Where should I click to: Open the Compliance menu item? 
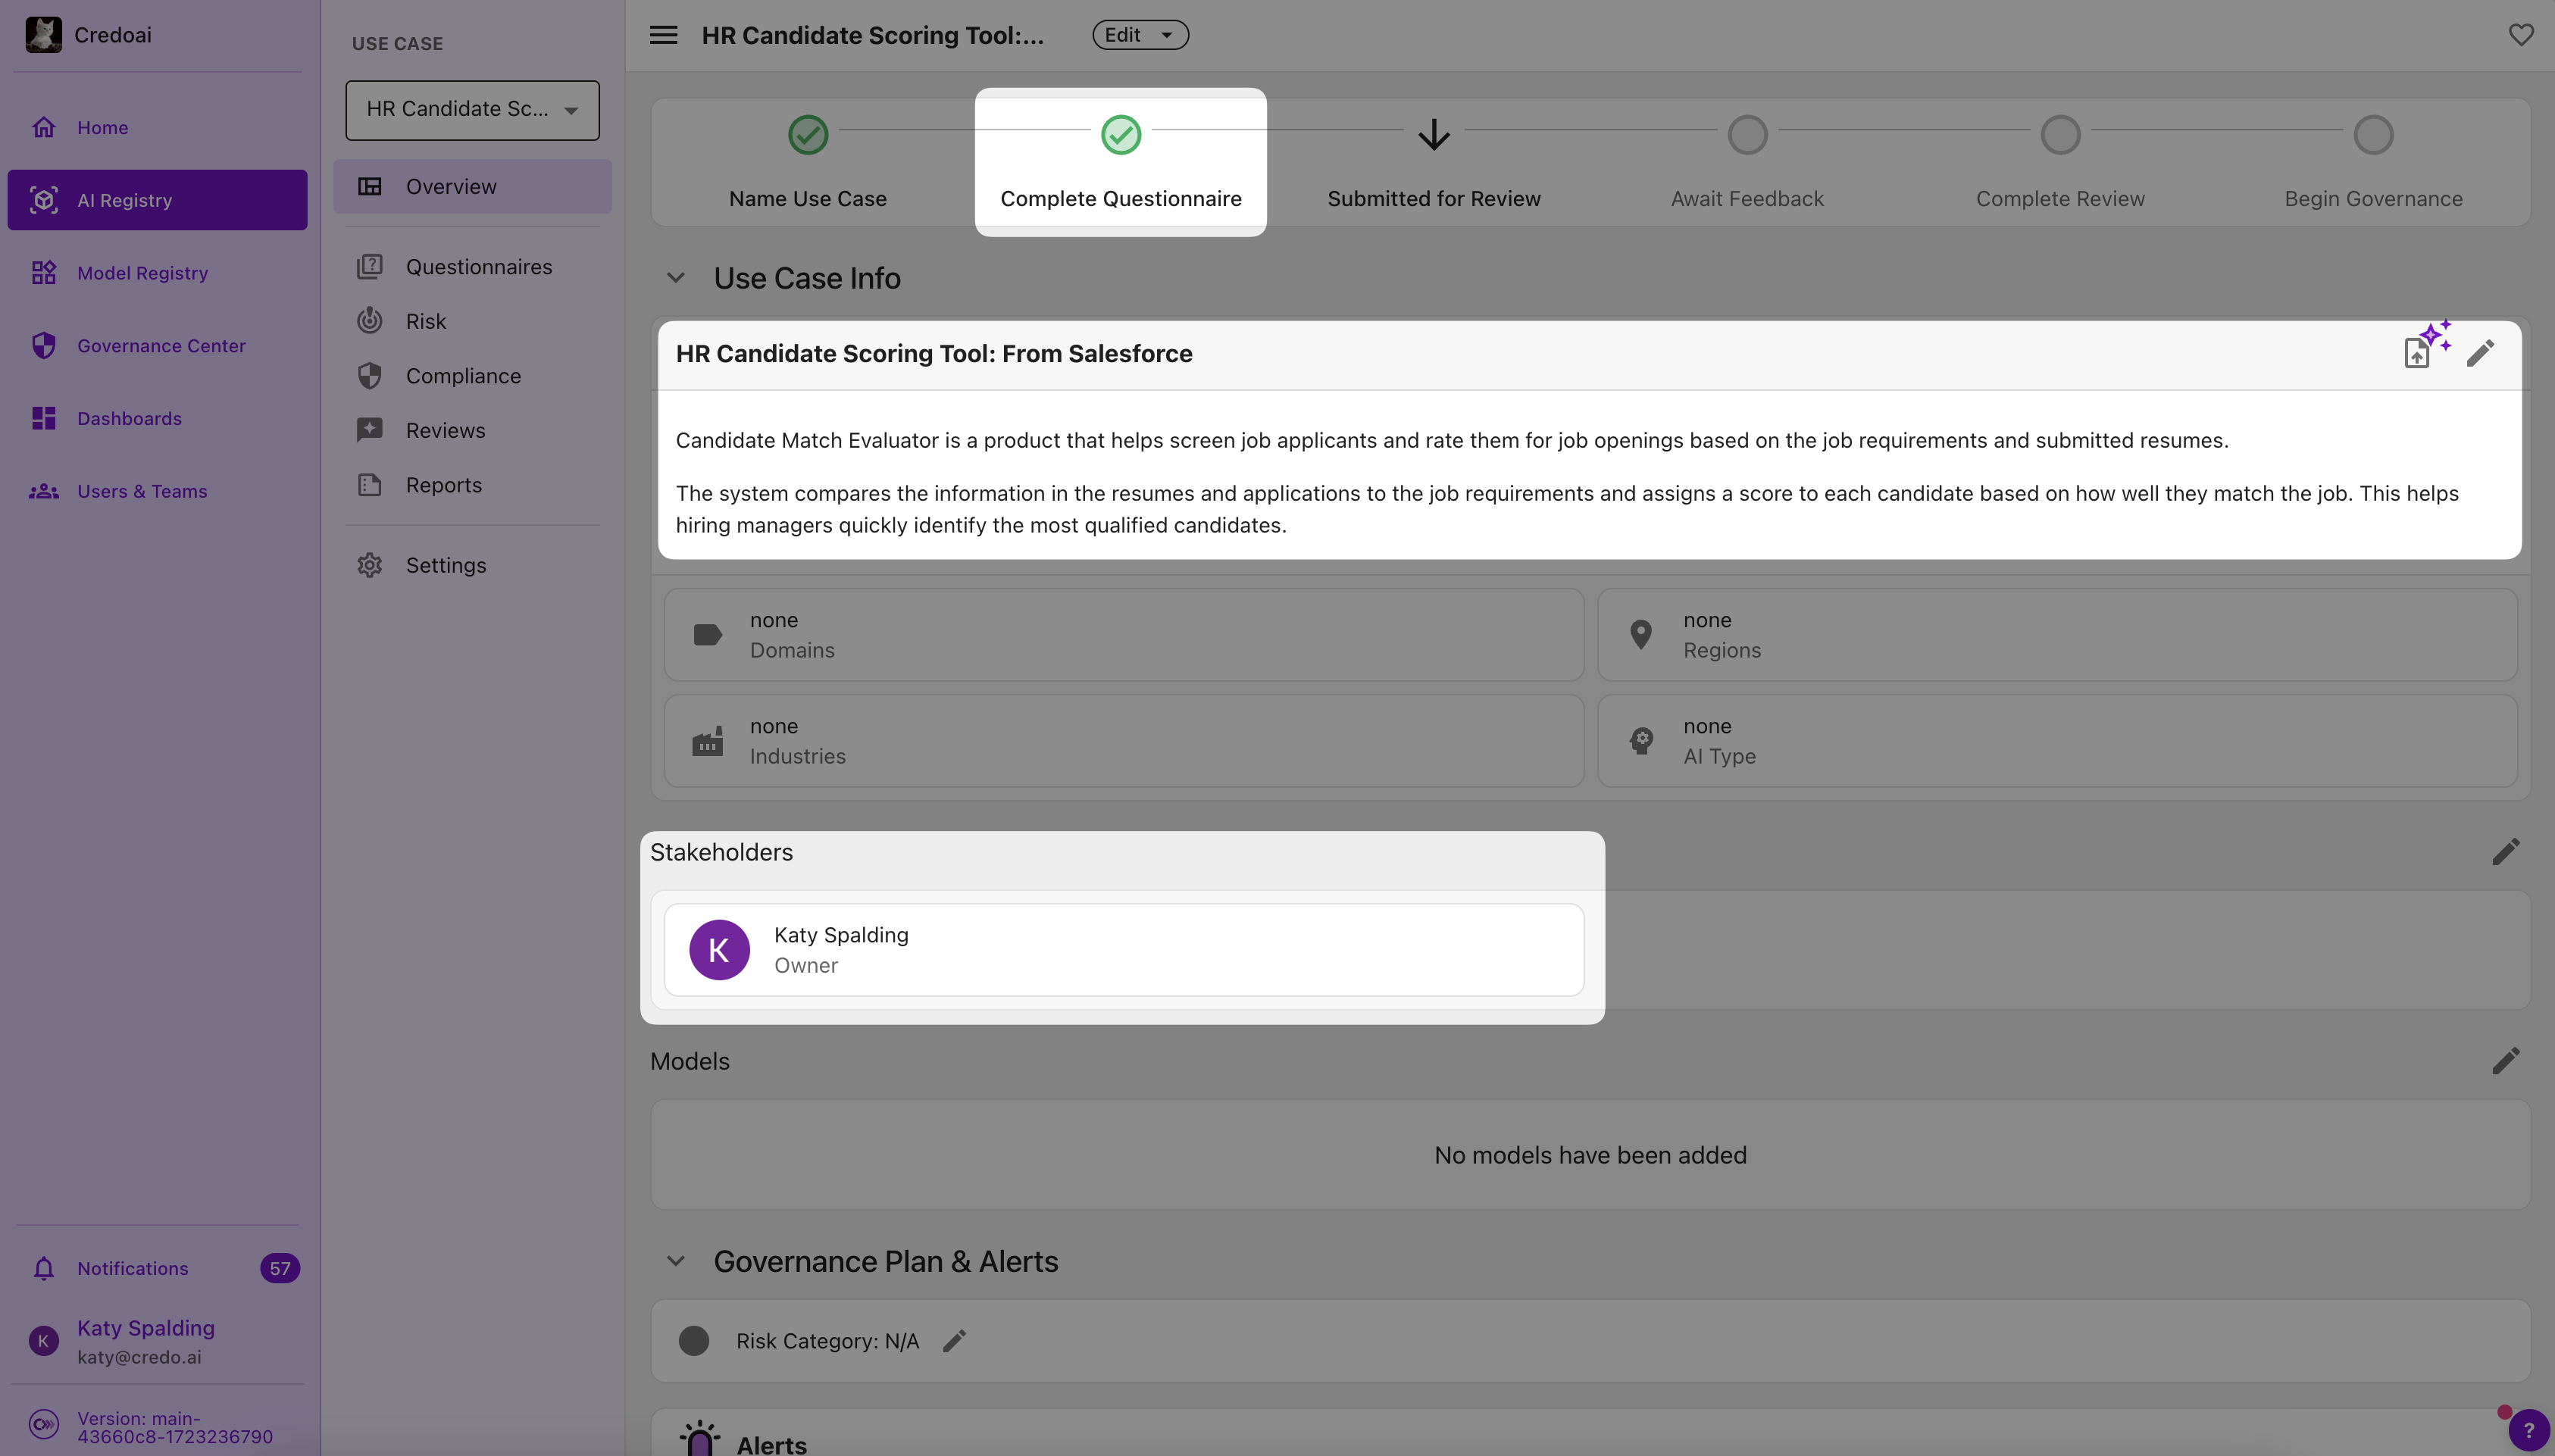[463, 376]
